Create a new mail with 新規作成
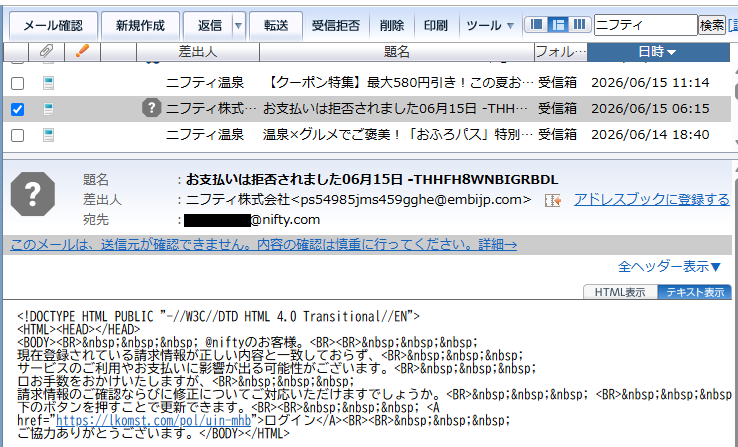 point(140,25)
